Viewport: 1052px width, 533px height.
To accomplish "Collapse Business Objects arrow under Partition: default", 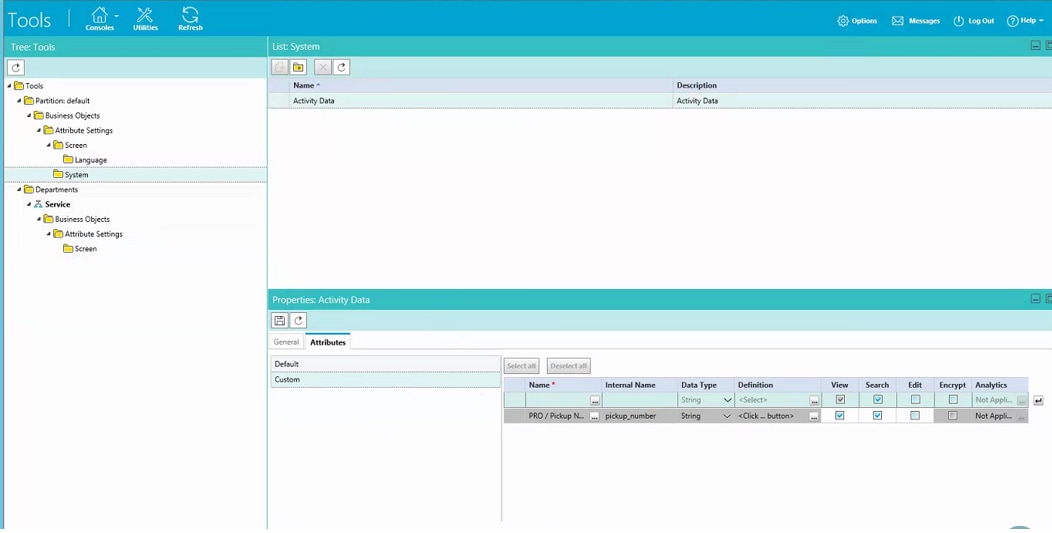I will pos(29,115).
